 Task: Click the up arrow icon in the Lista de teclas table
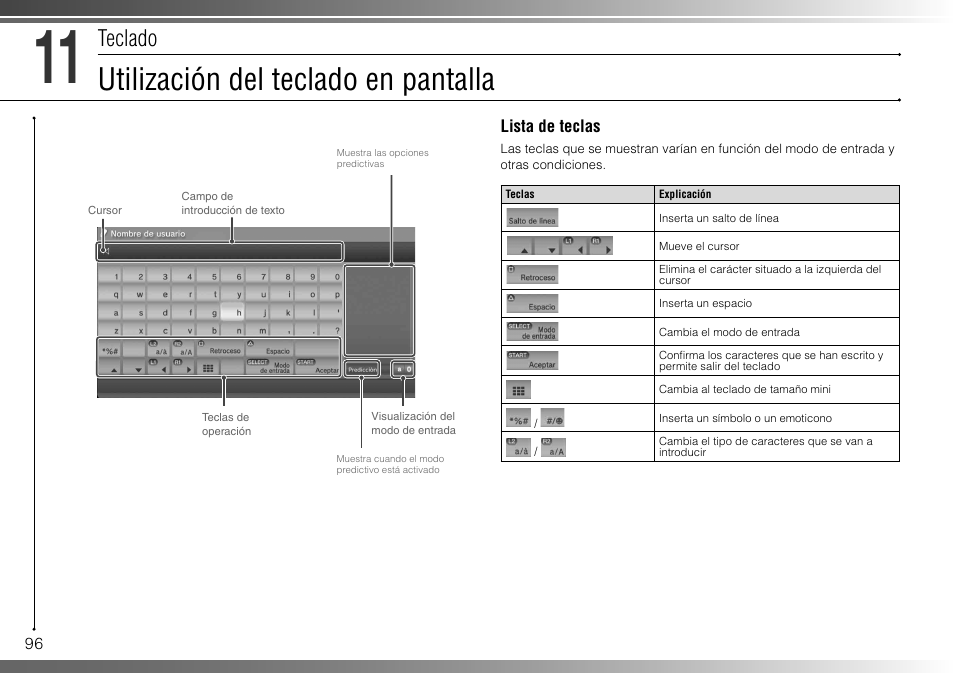coord(520,246)
